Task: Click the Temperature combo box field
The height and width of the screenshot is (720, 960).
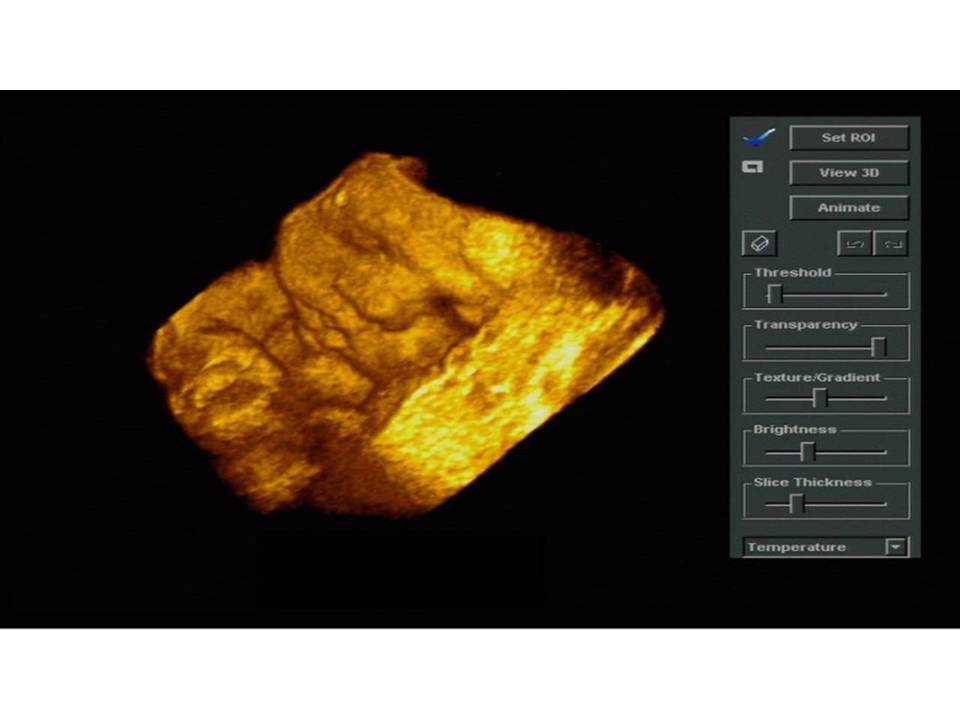Action: point(826,547)
